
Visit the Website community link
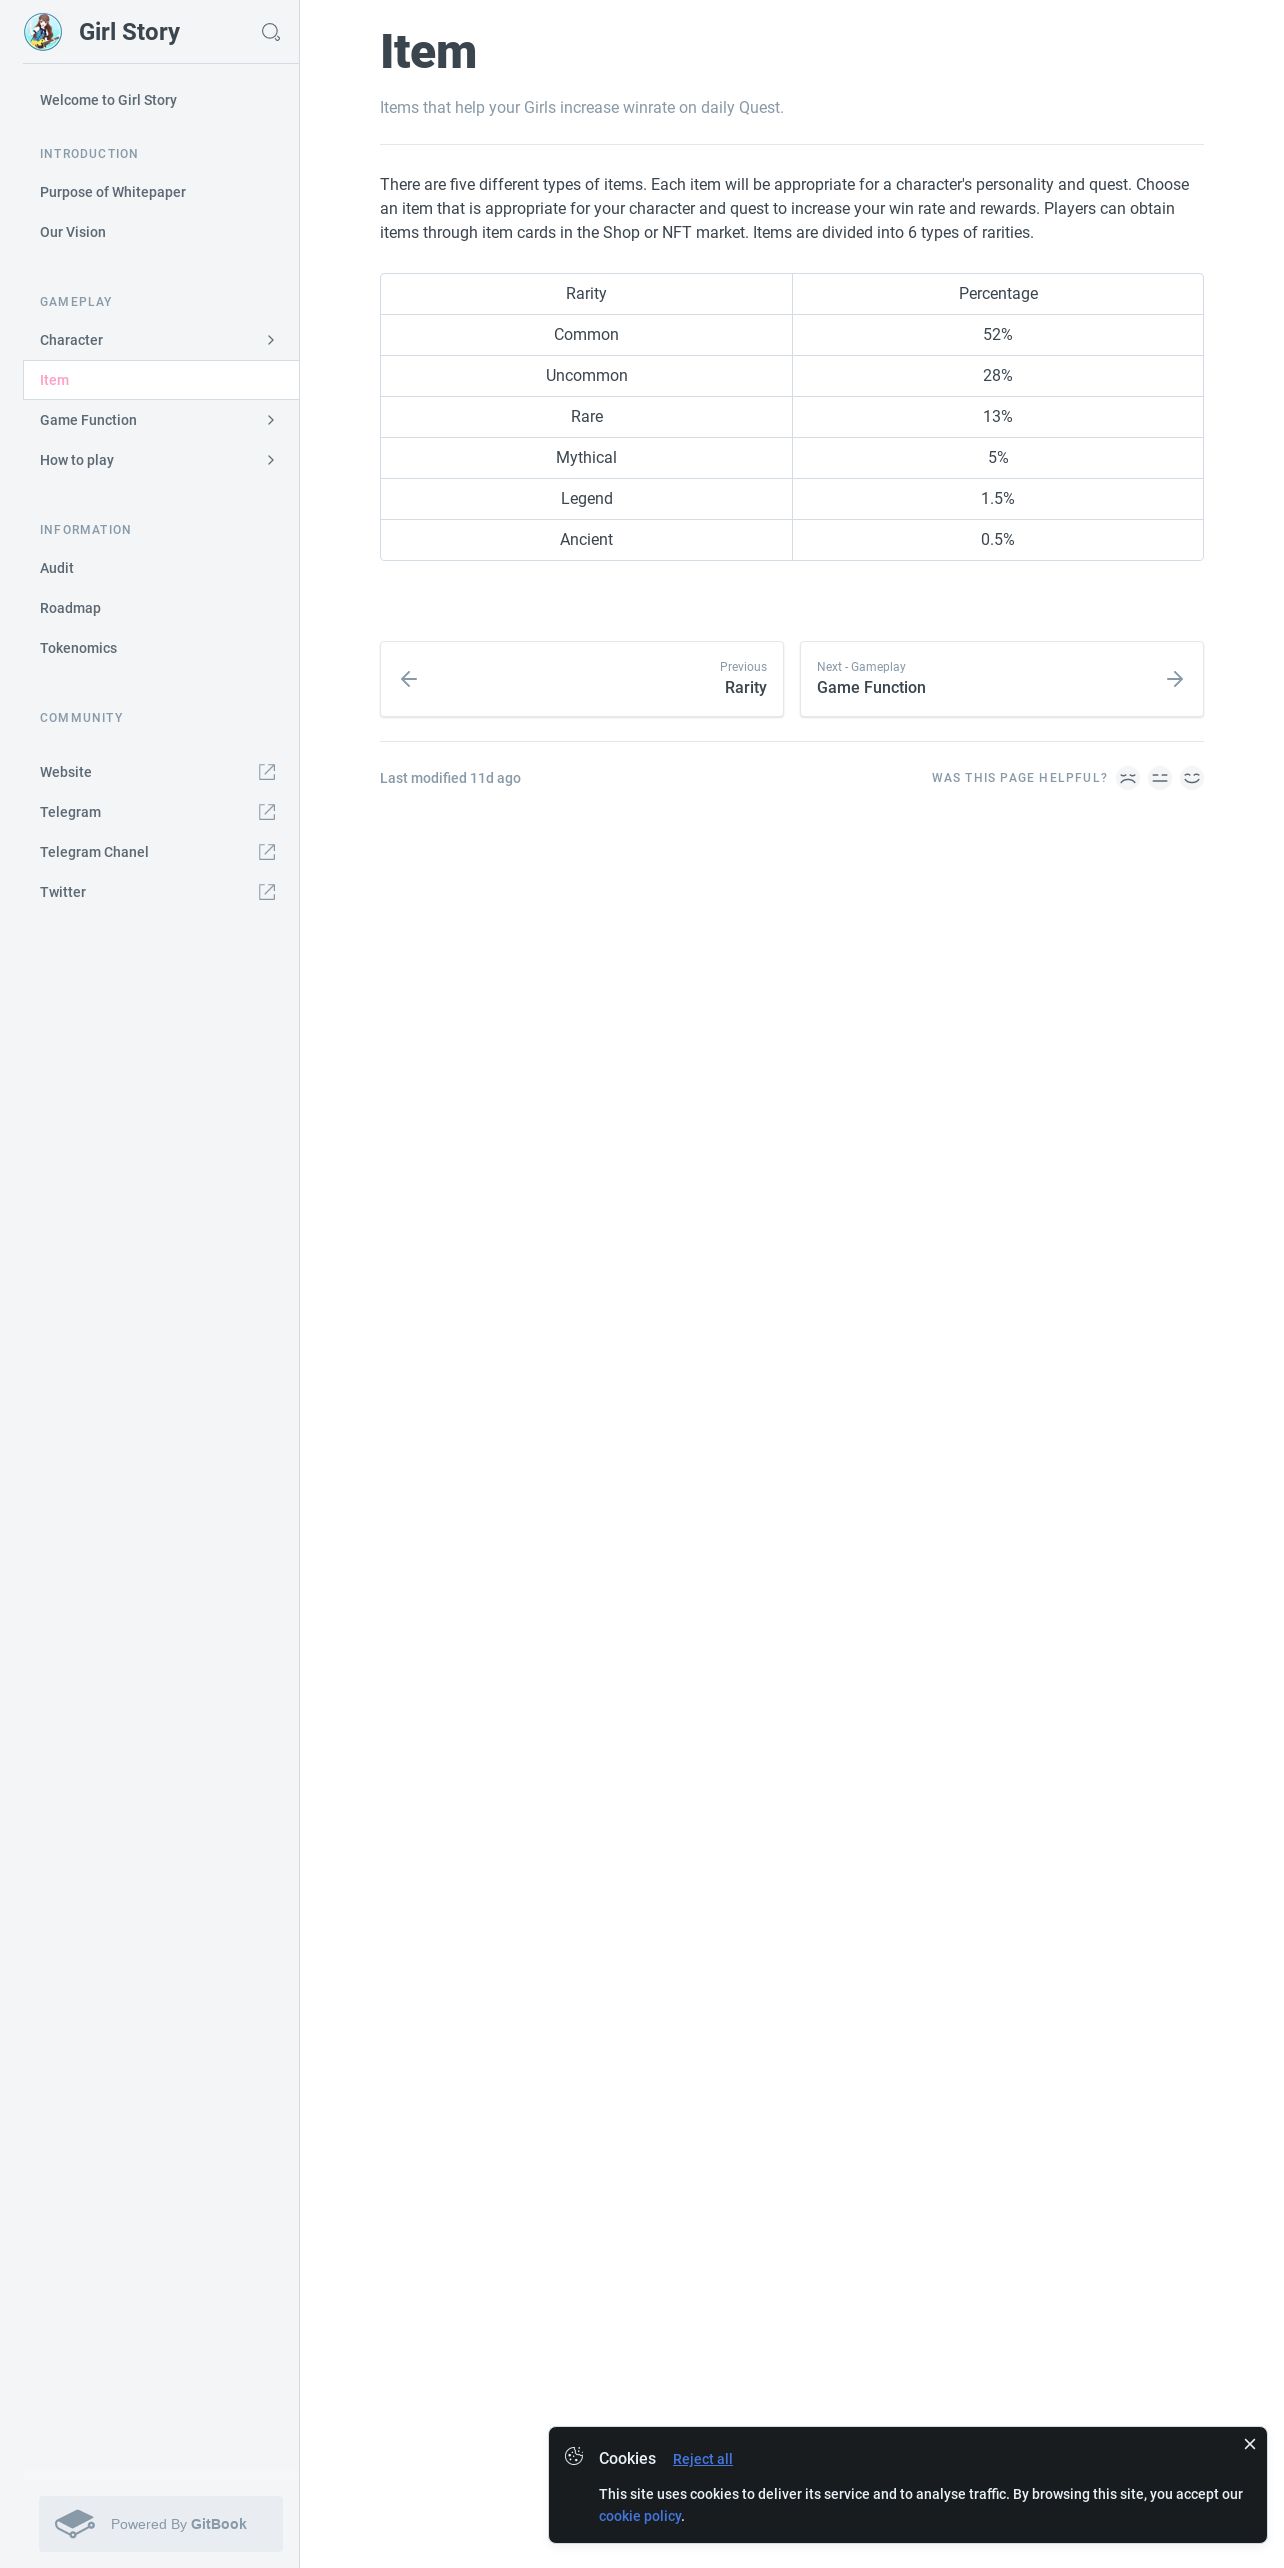[161, 772]
